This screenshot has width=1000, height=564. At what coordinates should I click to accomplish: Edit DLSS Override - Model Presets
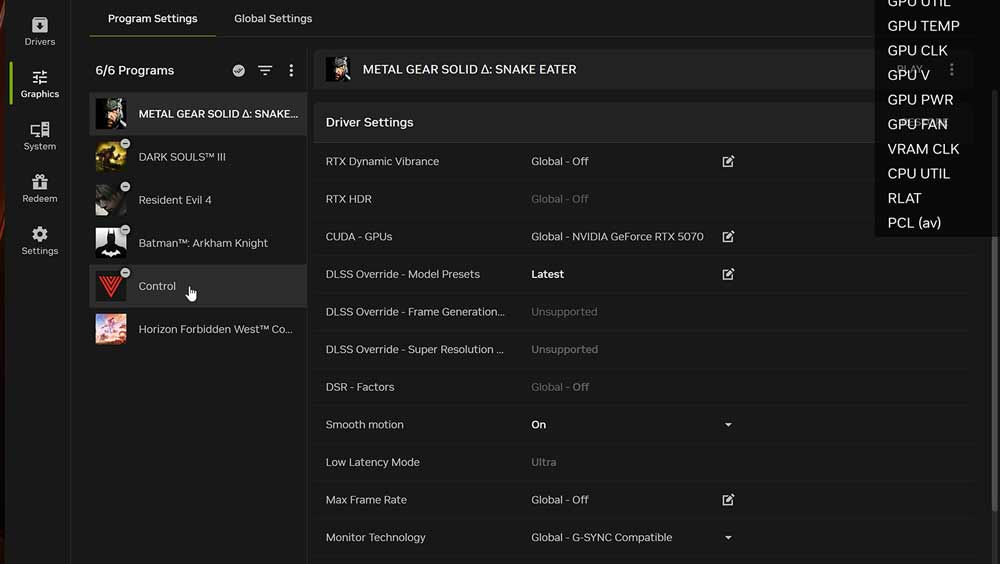(x=728, y=274)
